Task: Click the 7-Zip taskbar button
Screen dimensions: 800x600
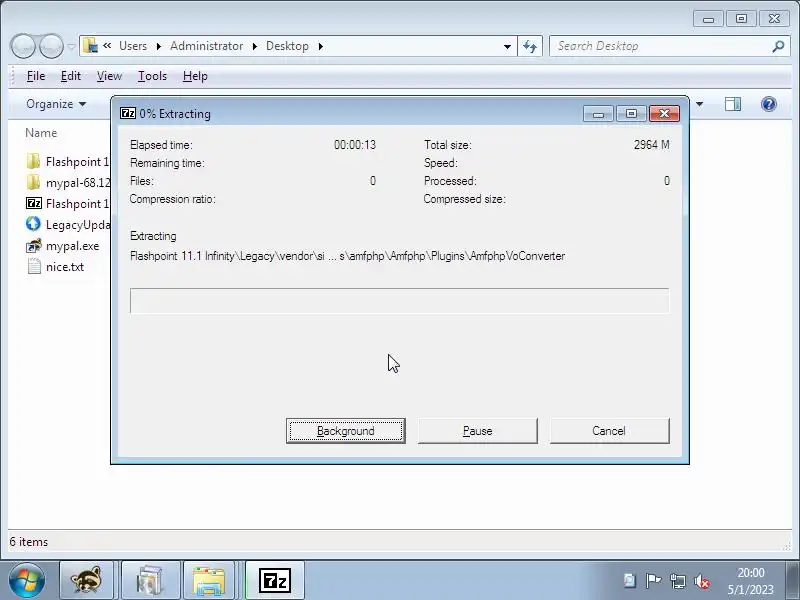Action: [x=275, y=581]
